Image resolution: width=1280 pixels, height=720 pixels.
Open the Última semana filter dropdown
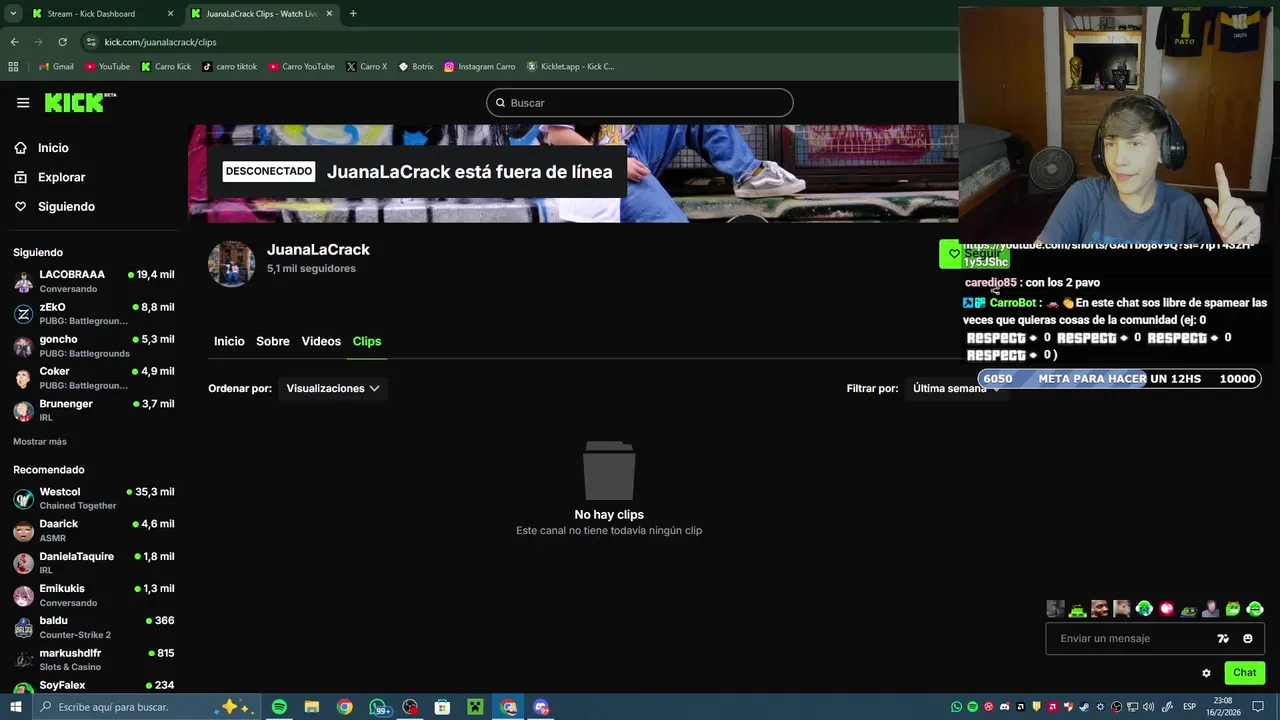pyautogui.click(x=955, y=388)
